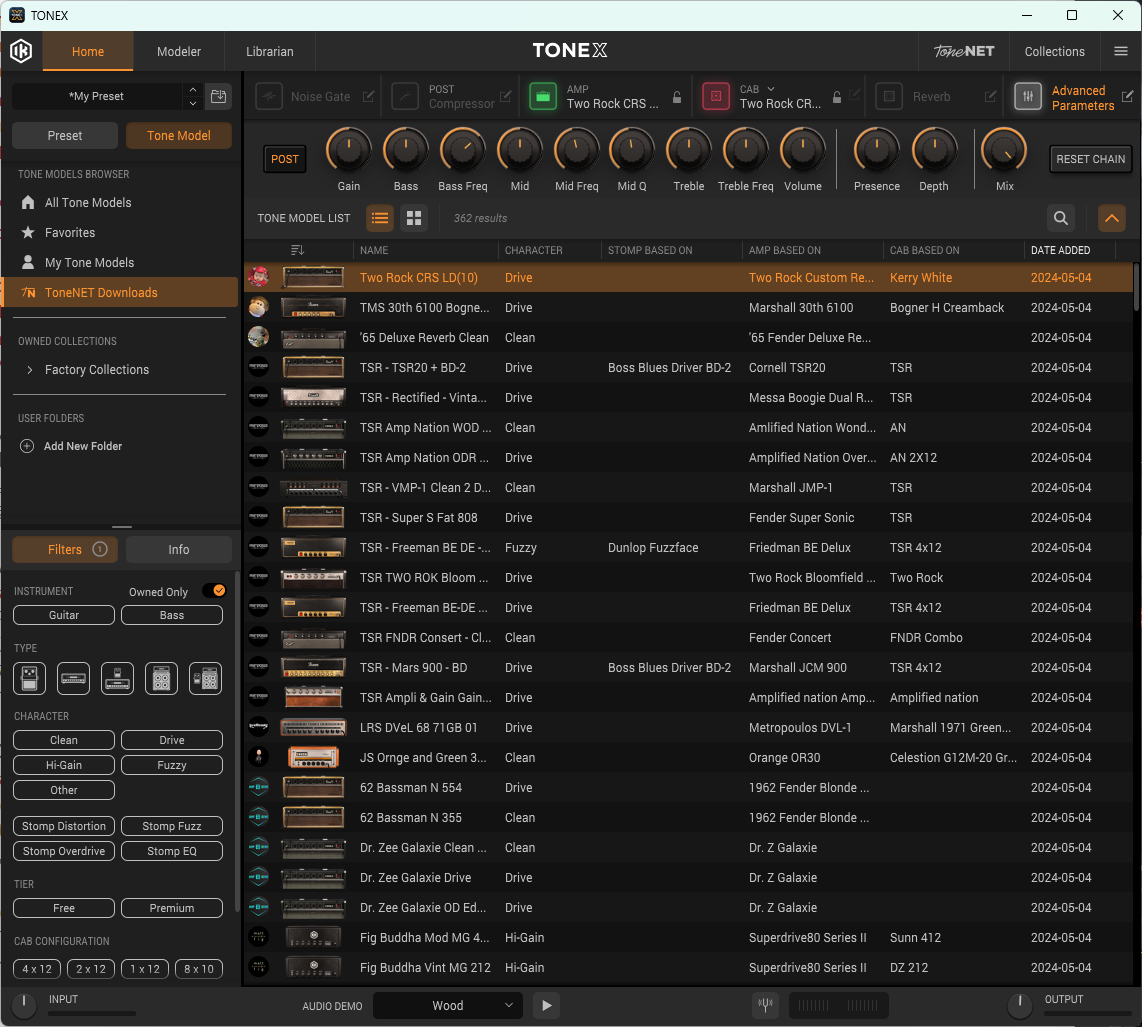This screenshot has width=1142, height=1027.
Task: Click the OUTPUT level knob
Action: [x=1020, y=1005]
